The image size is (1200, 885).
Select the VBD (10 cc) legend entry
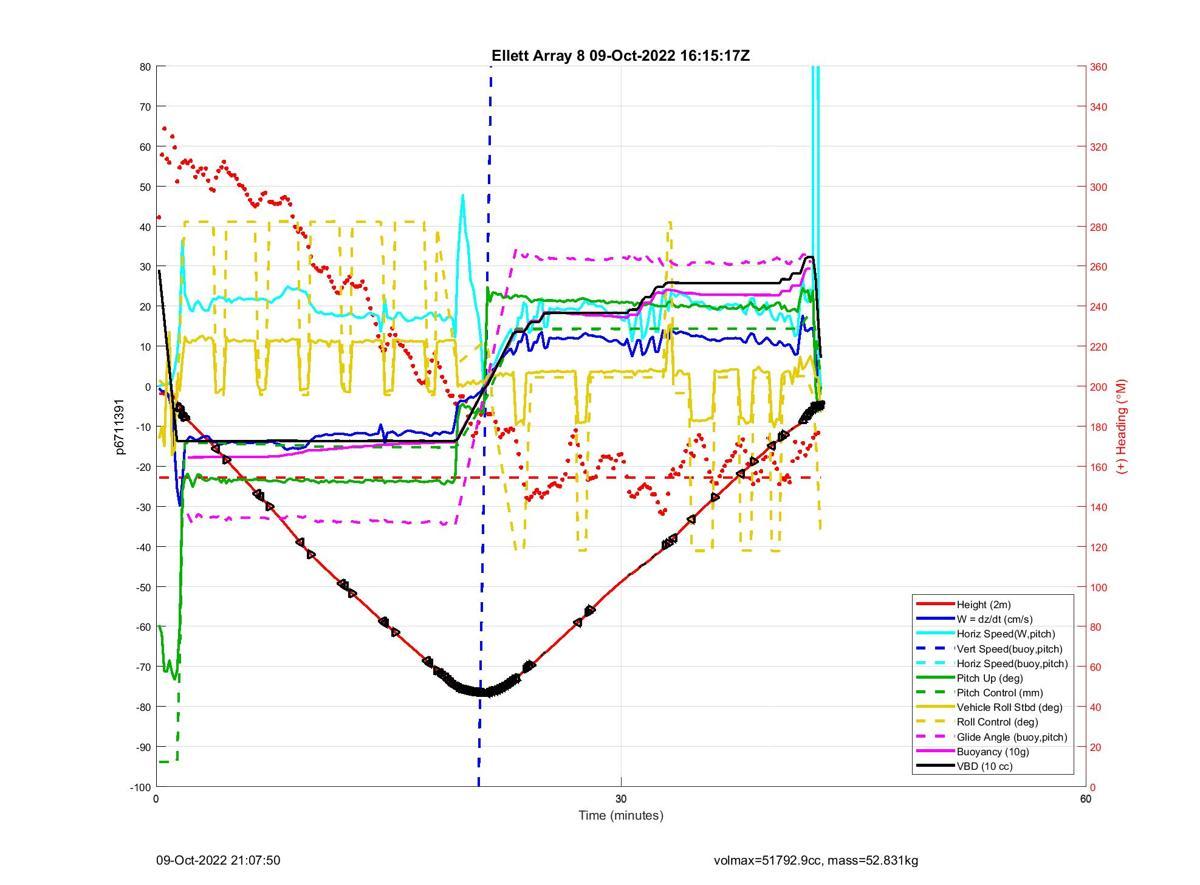(991, 767)
